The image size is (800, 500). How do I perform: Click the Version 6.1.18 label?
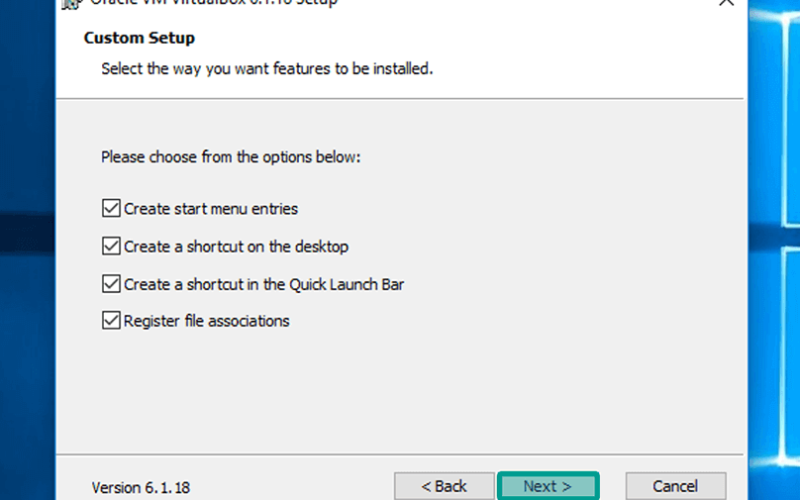tap(141, 487)
